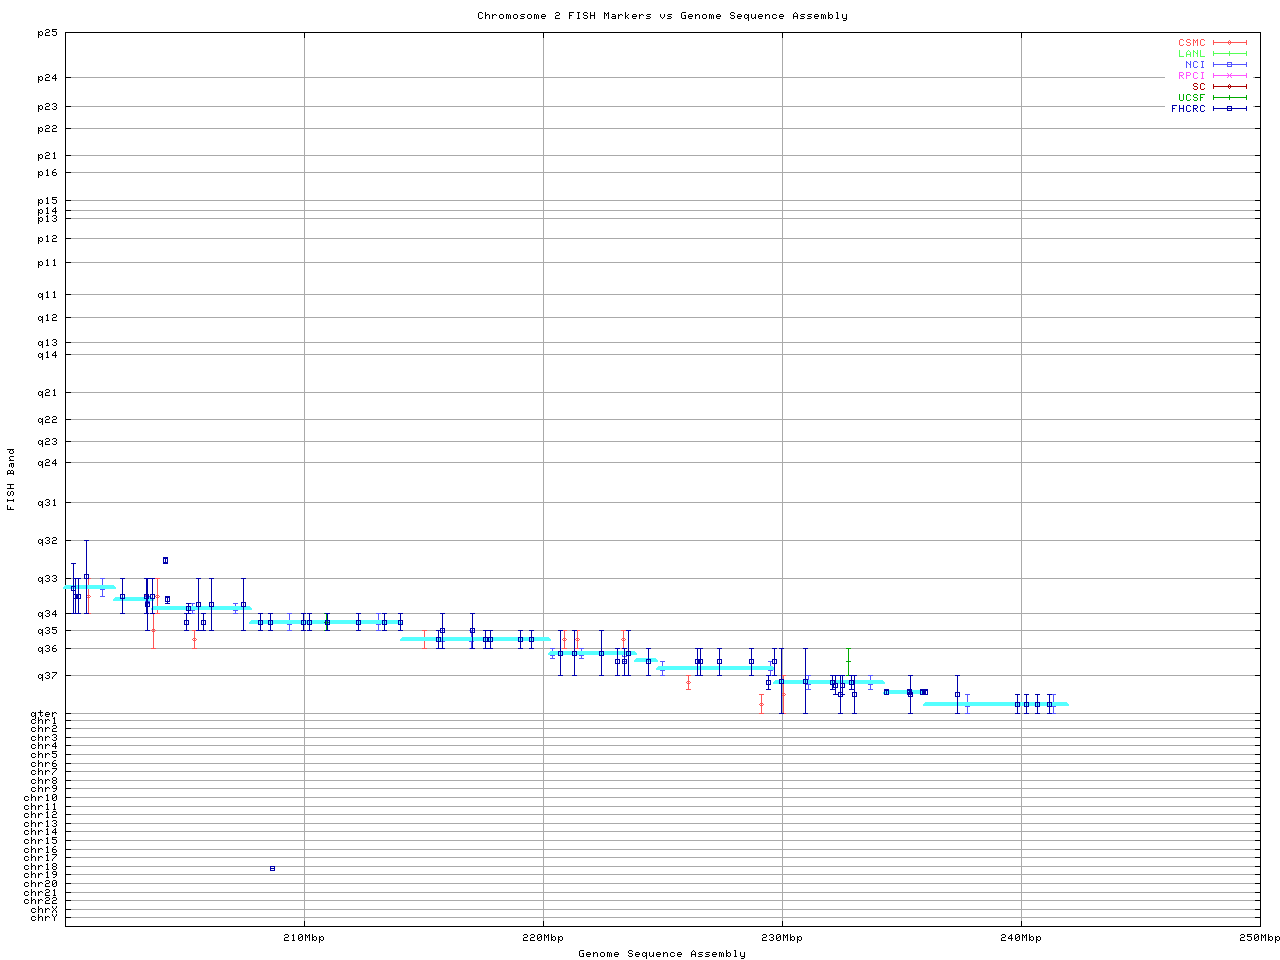Click the chrY label on y-axis
This screenshot has height=960, width=1280.
(x=44, y=918)
